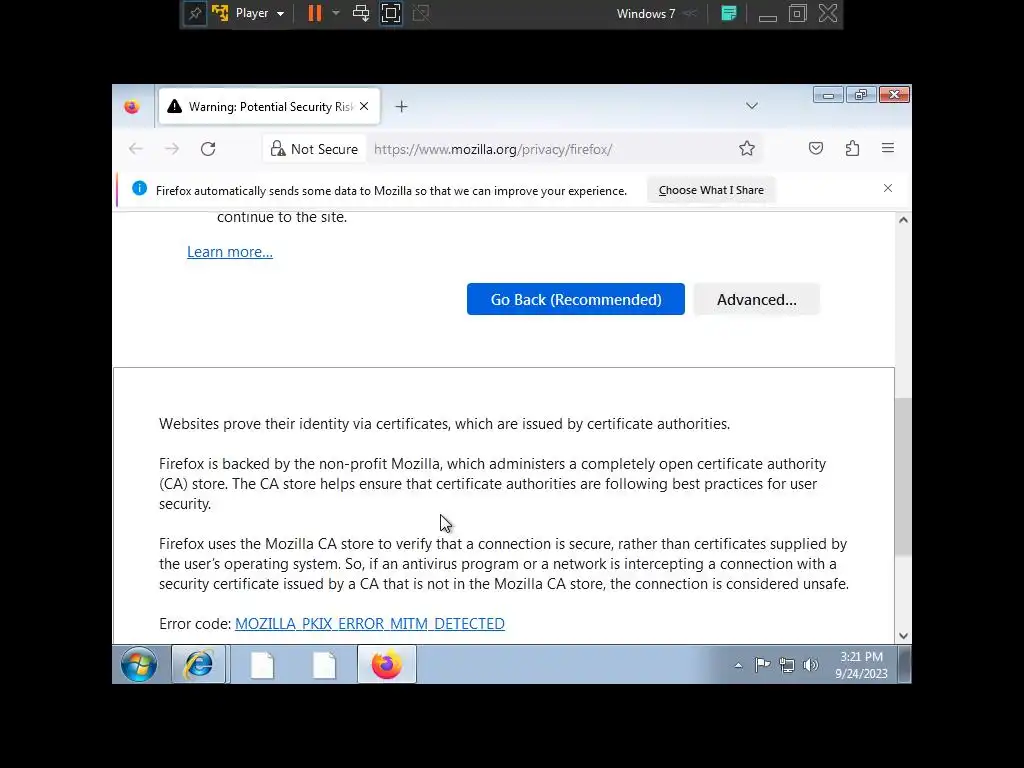Click Go Back (Recommended) button
The height and width of the screenshot is (768, 1024).
[x=575, y=299]
